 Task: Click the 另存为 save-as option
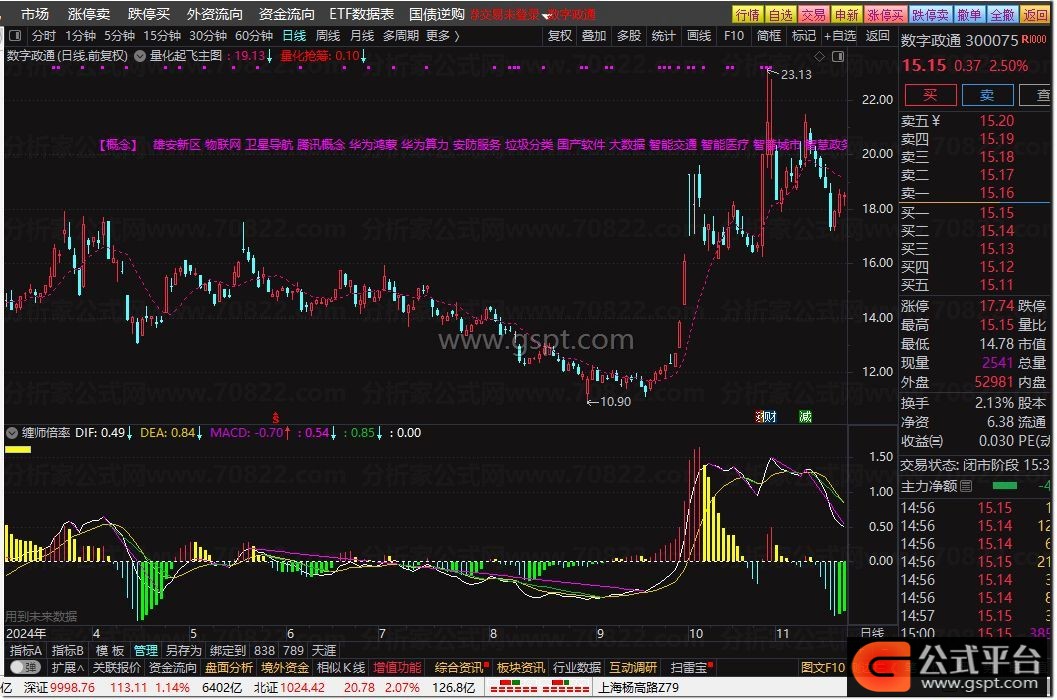coord(183,650)
